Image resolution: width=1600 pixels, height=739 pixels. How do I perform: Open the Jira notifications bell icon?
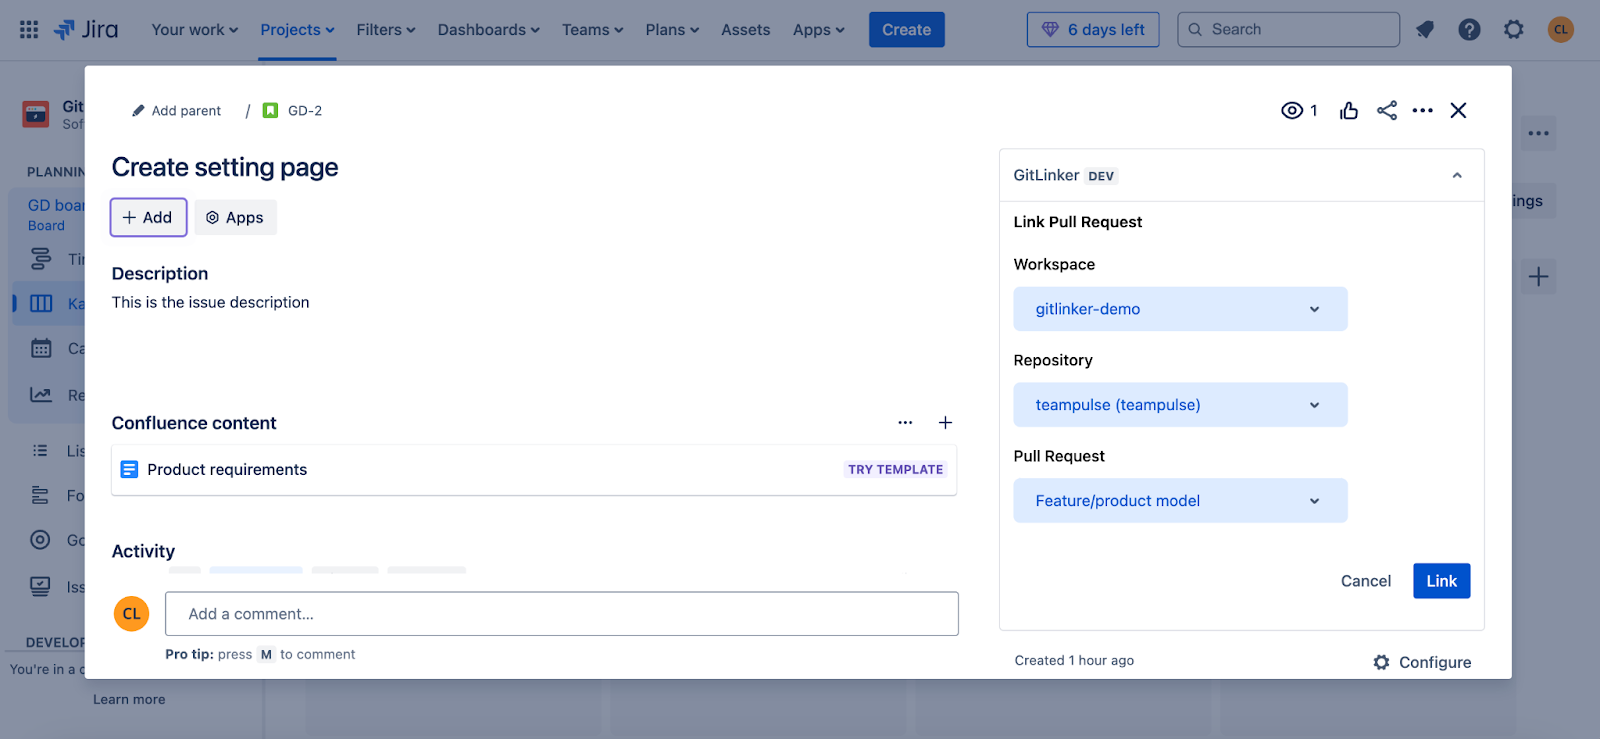1425,30
